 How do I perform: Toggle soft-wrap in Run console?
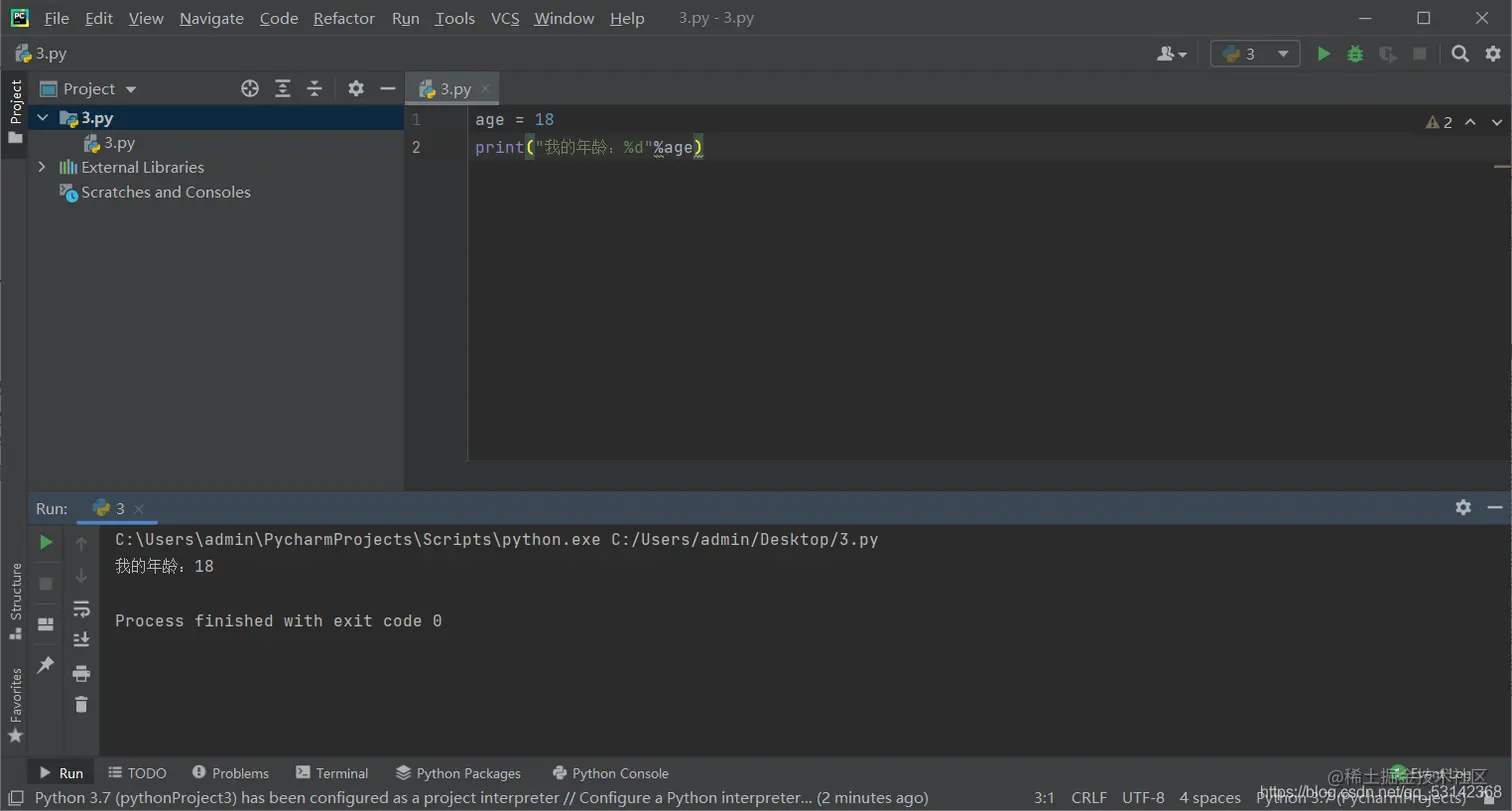tap(81, 608)
